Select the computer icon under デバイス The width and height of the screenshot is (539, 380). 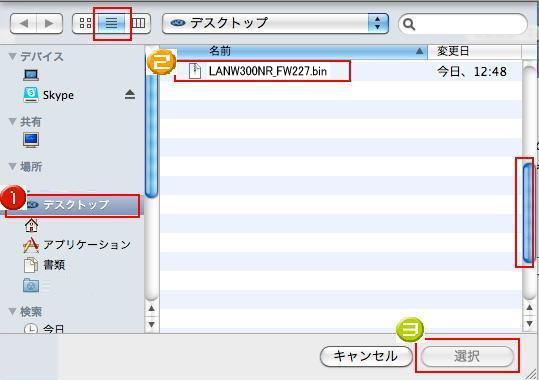point(31,75)
